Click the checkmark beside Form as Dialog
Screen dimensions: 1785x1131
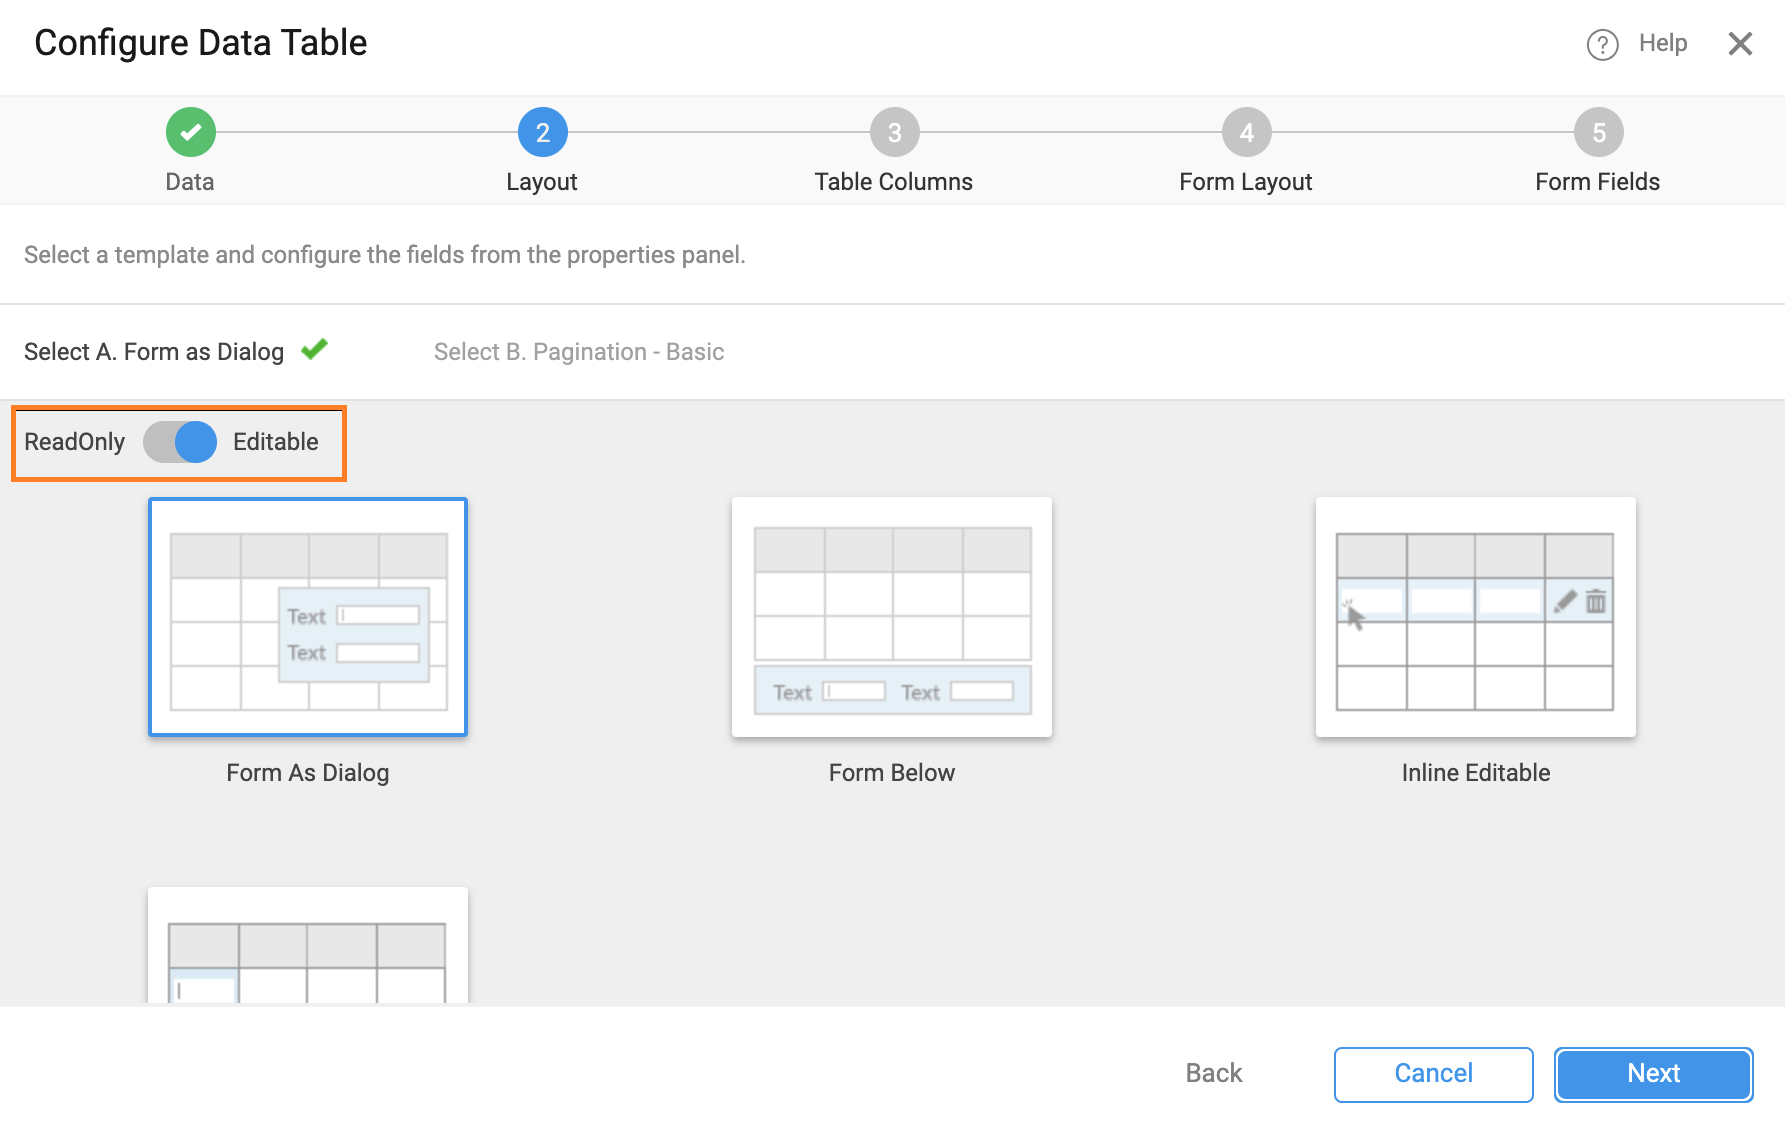[314, 350]
